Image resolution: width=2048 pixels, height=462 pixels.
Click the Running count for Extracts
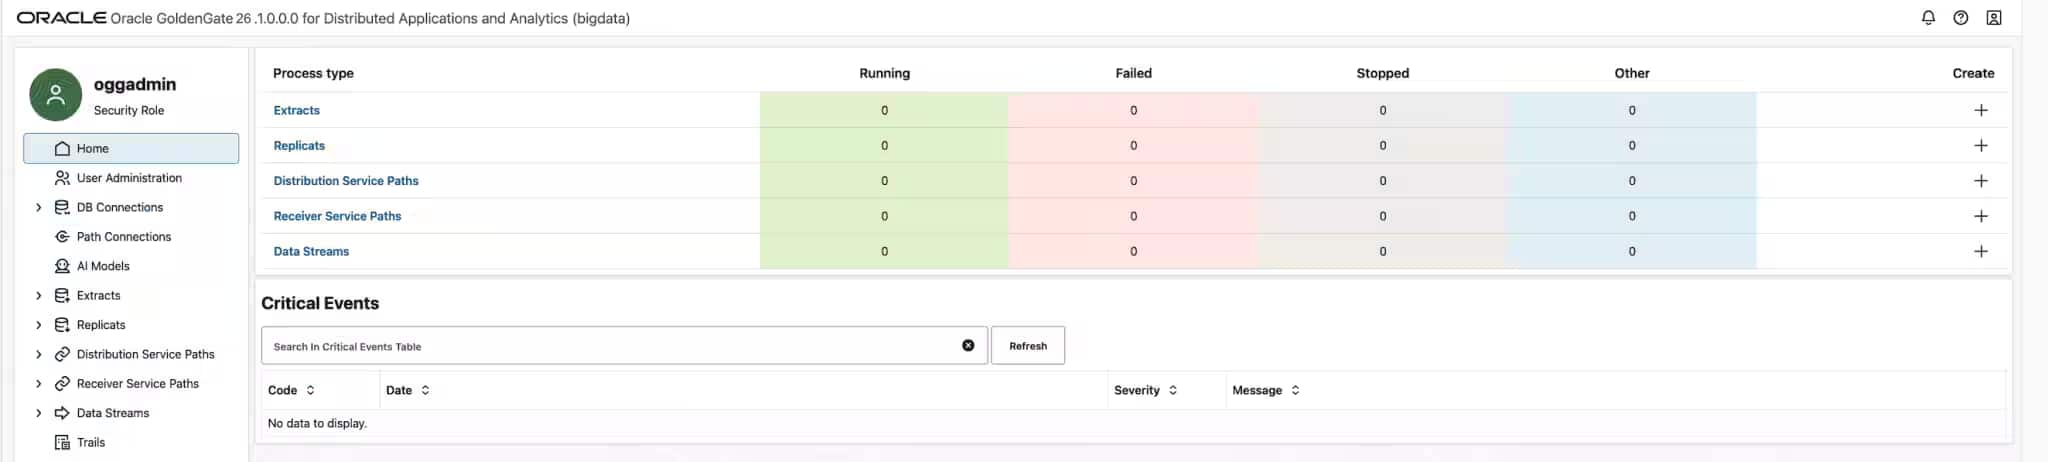[x=884, y=110]
